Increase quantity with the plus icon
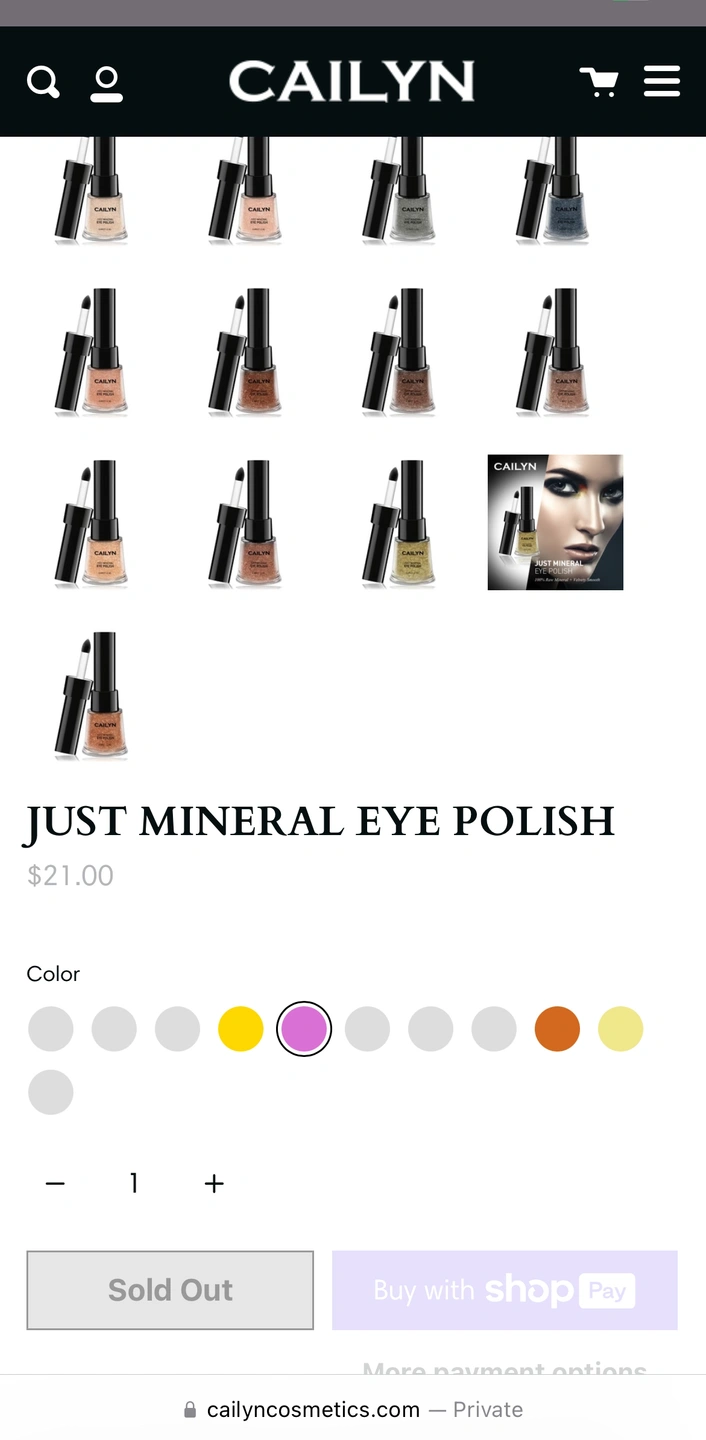The height and width of the screenshot is (1440, 706). pos(214,1184)
